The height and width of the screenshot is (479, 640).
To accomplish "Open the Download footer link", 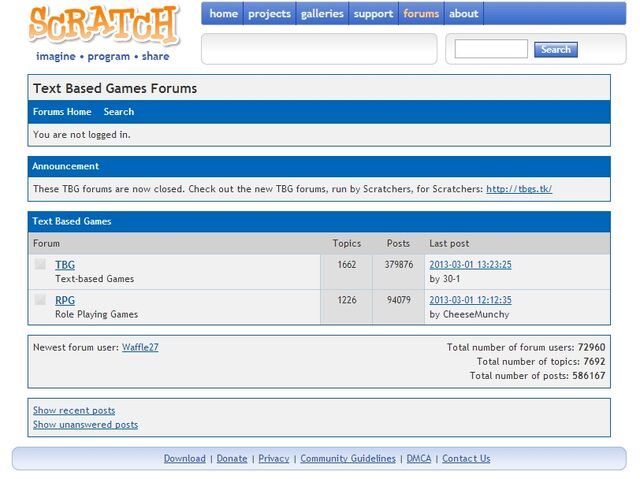I will 184,459.
